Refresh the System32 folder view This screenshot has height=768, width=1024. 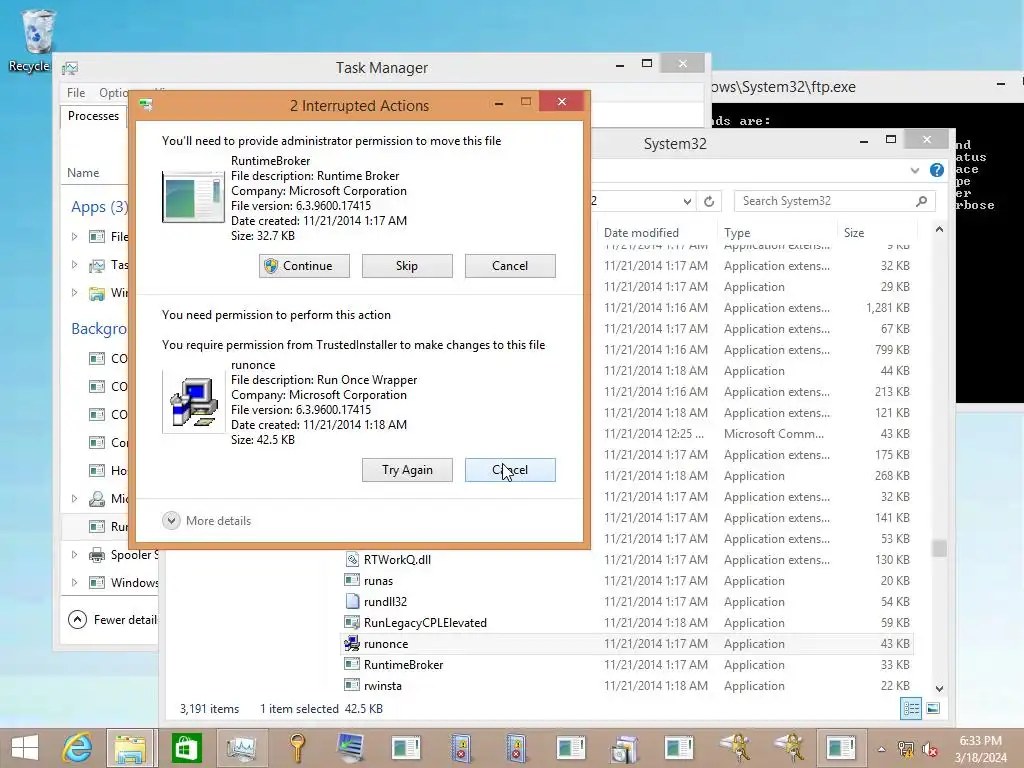coord(709,201)
